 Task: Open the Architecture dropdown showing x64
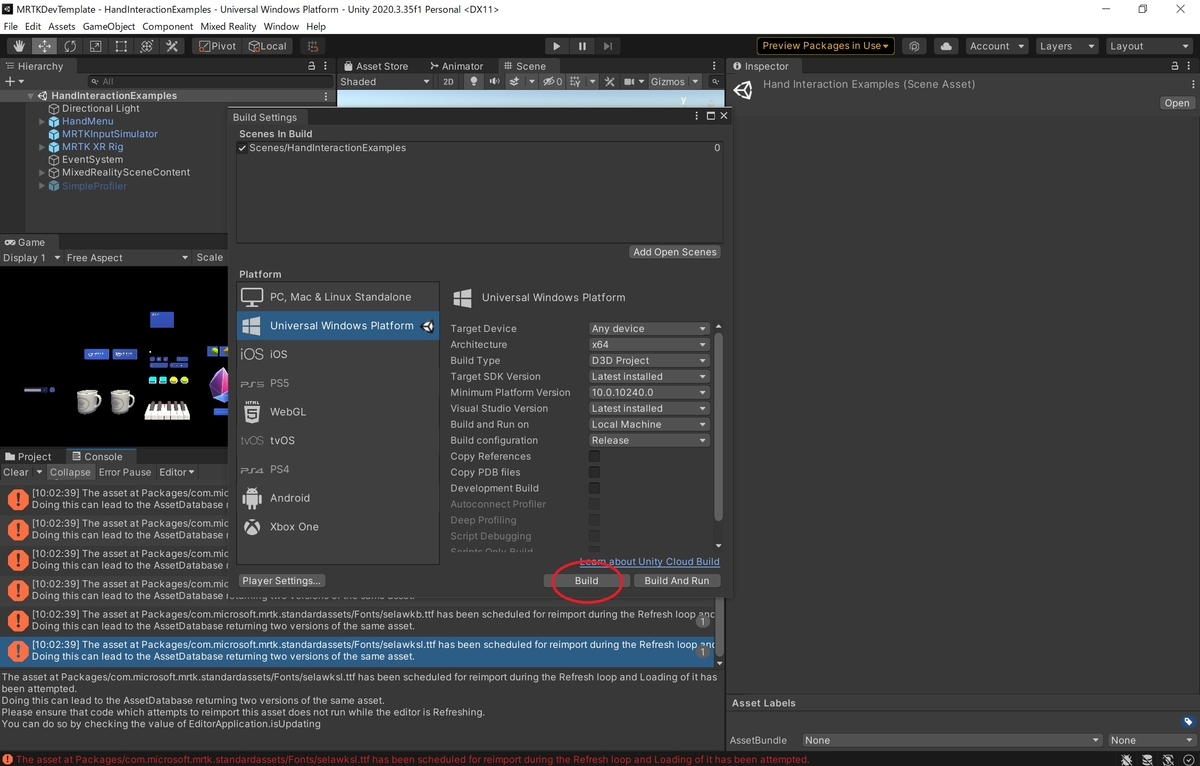click(649, 344)
